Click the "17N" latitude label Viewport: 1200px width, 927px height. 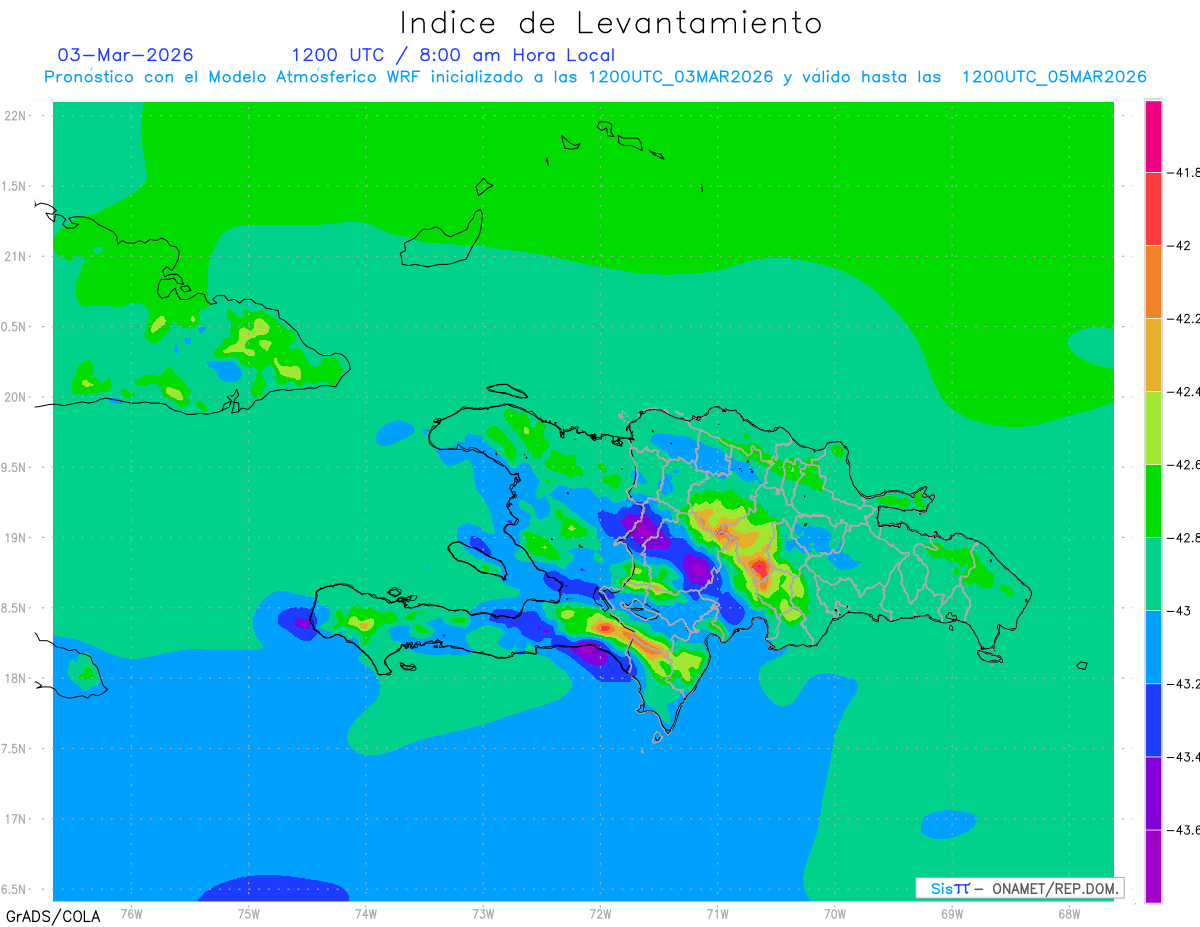[x=16, y=819]
